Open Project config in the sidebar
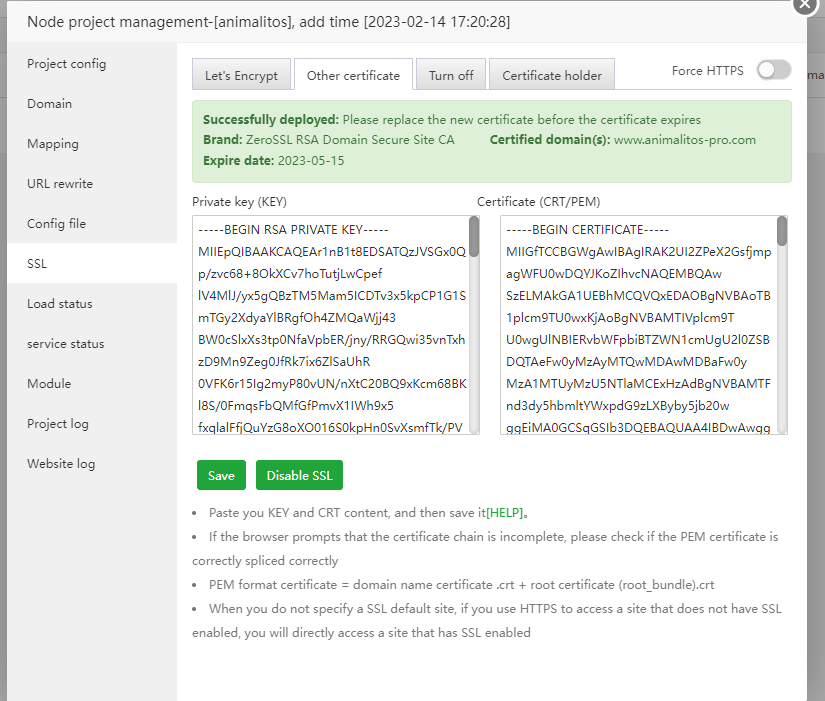This screenshot has height=701, width=825. pos(67,64)
